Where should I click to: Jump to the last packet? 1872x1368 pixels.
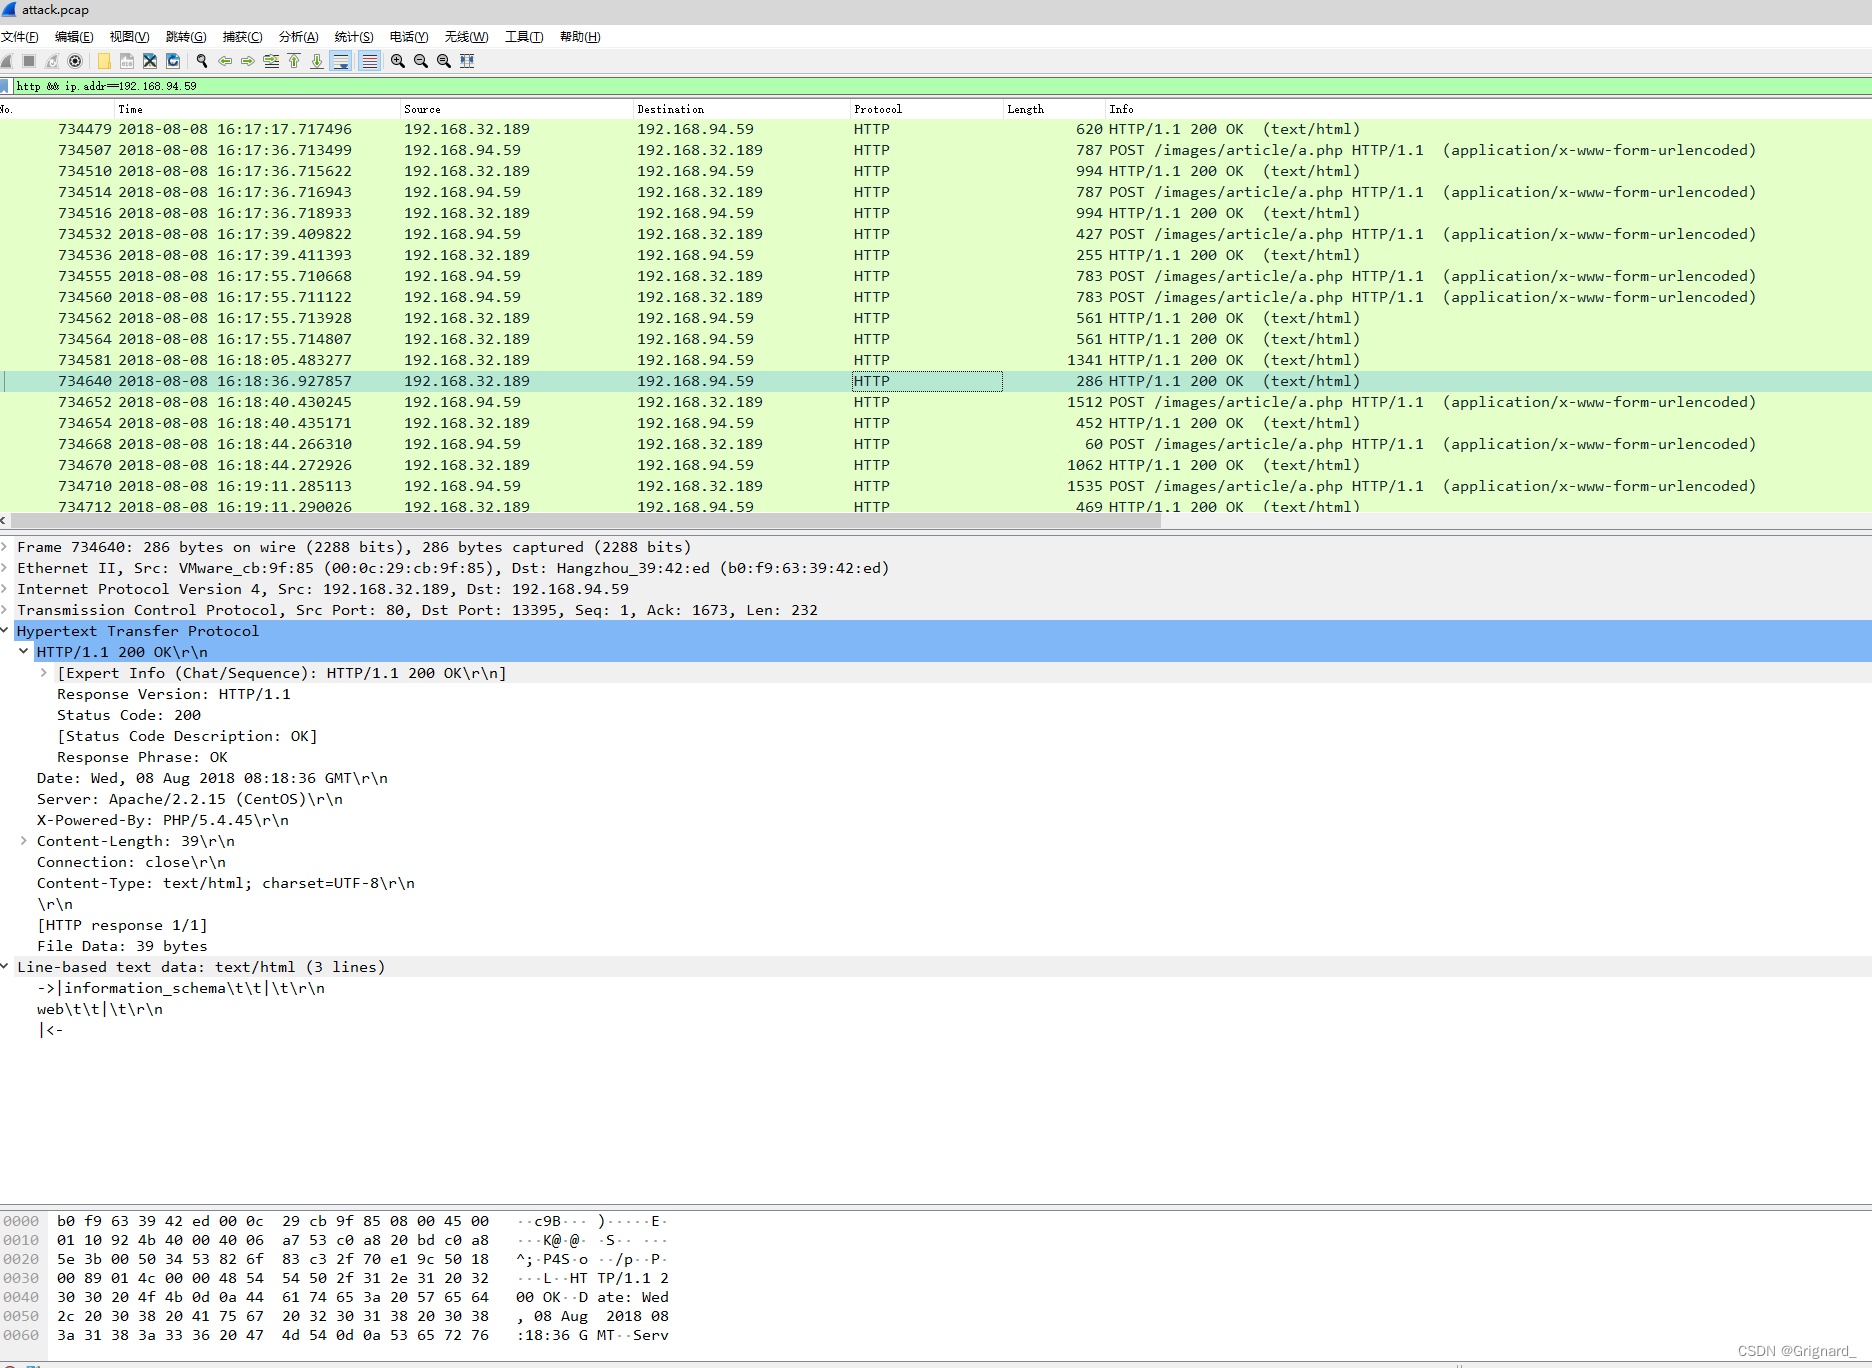(317, 61)
